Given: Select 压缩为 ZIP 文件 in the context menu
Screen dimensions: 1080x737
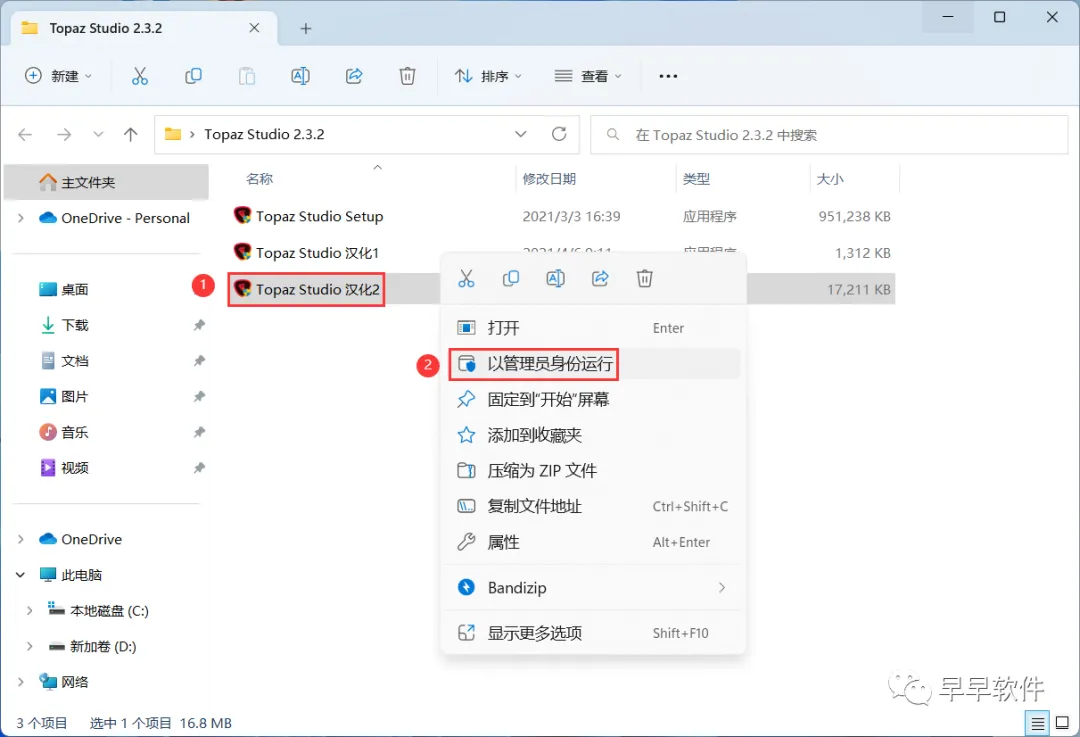Looking at the screenshot, I should [594, 471].
